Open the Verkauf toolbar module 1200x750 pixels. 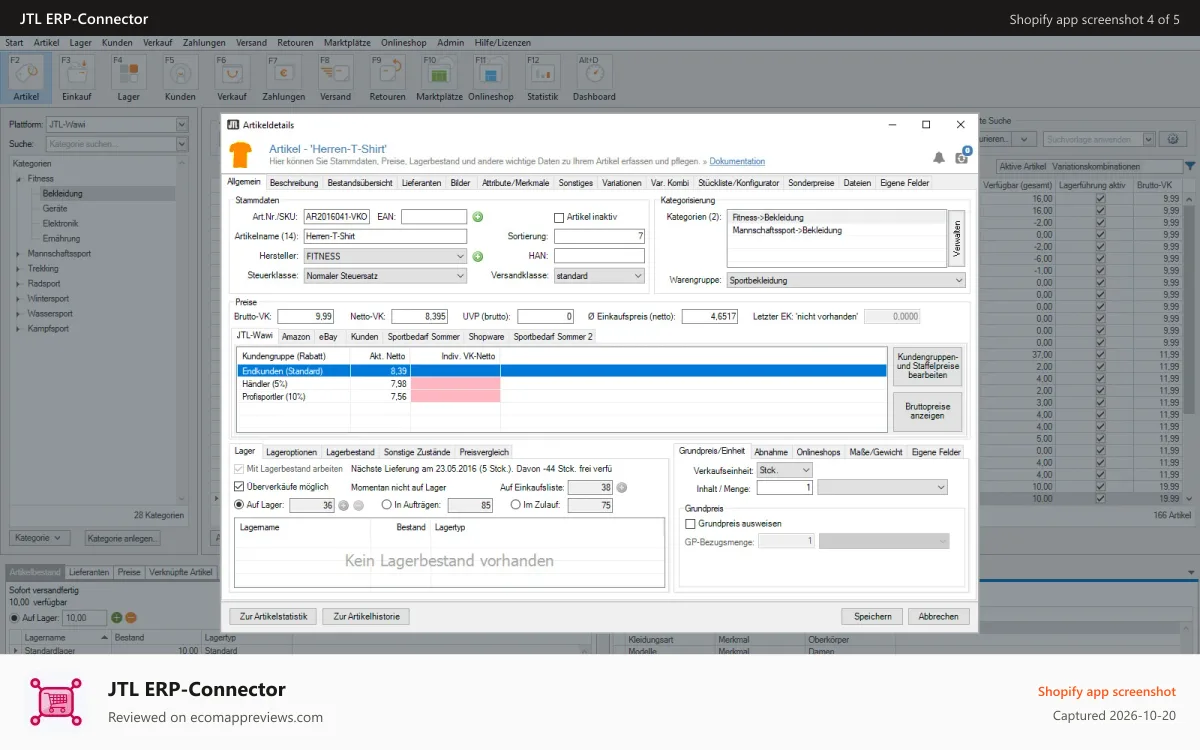[x=232, y=78]
